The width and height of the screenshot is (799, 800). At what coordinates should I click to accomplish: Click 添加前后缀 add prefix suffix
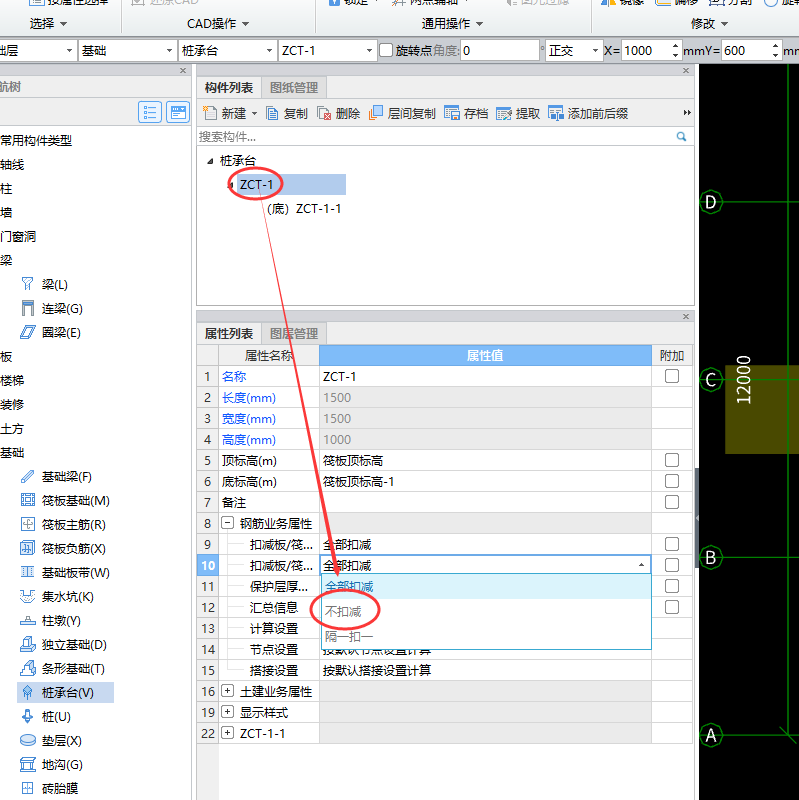pos(588,113)
